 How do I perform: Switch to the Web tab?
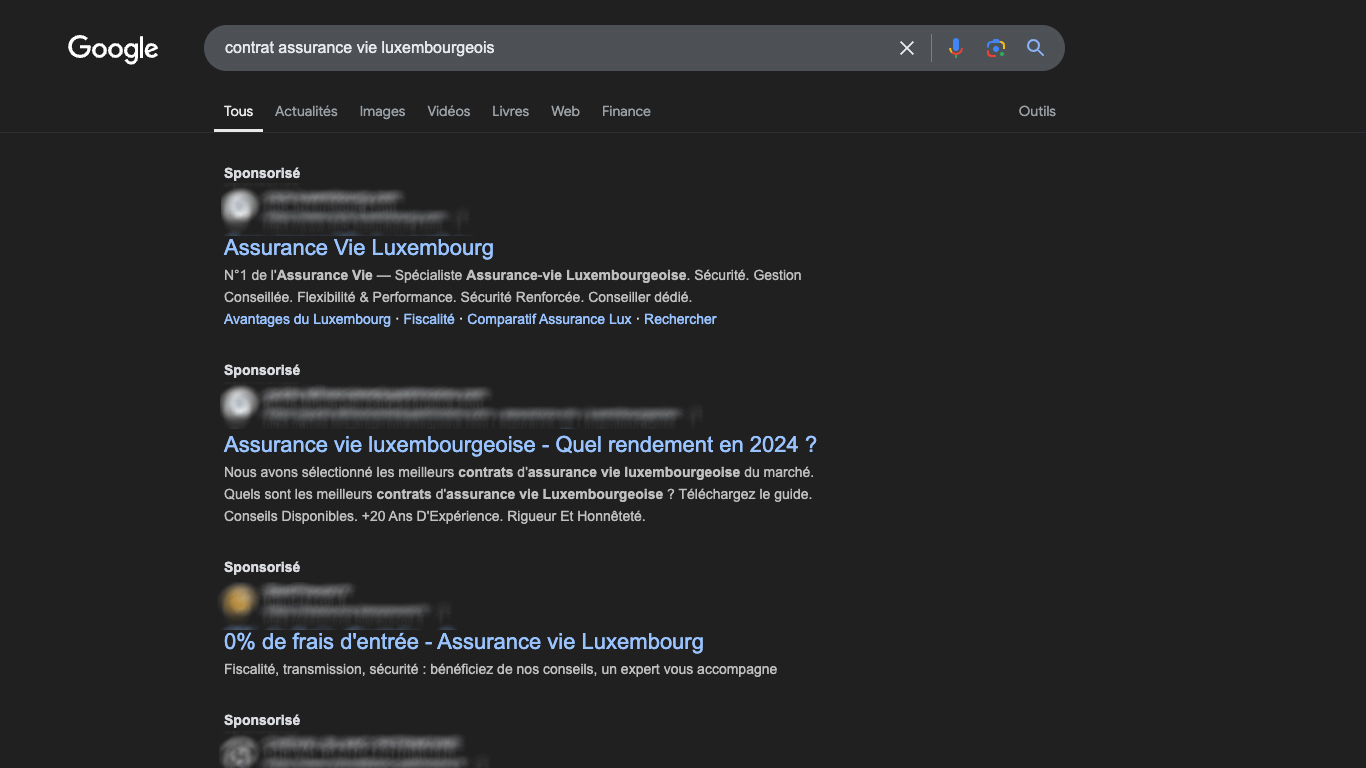tap(565, 111)
